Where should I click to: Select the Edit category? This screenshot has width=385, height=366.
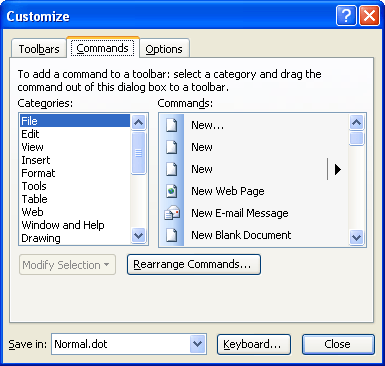click(x=75, y=134)
